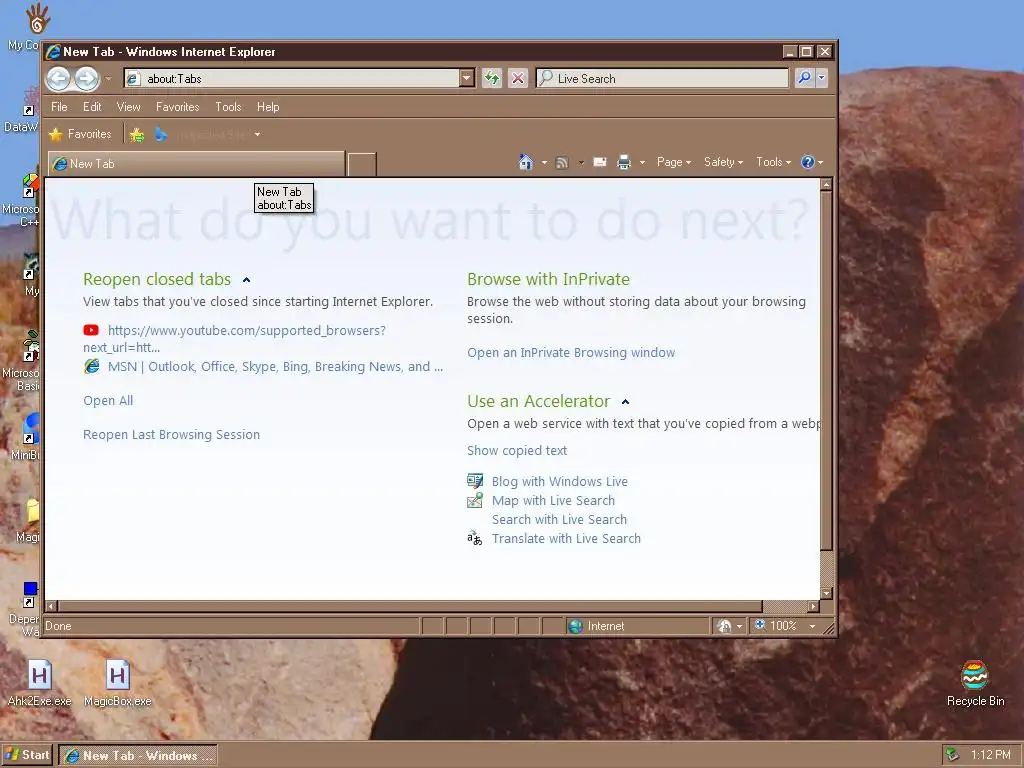
Task: Click the Read Mail envelope icon
Action: point(600,162)
